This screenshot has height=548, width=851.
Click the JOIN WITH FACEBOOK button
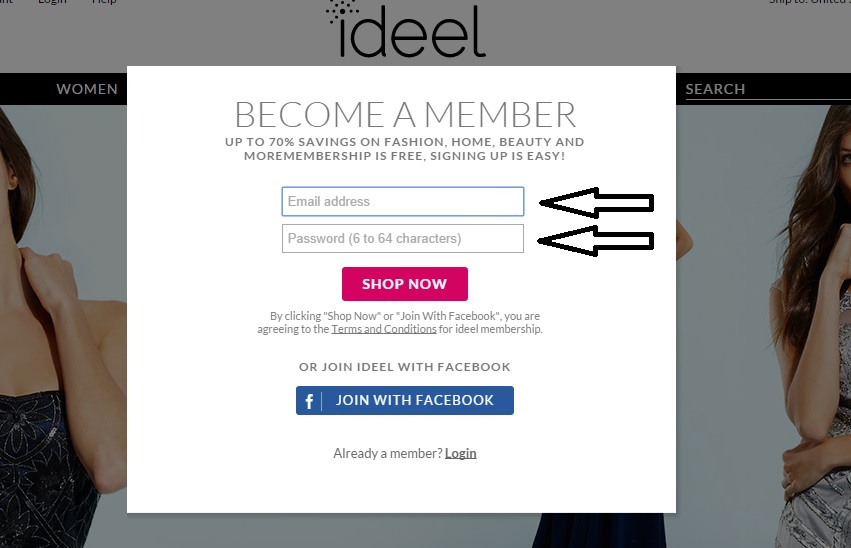404,401
